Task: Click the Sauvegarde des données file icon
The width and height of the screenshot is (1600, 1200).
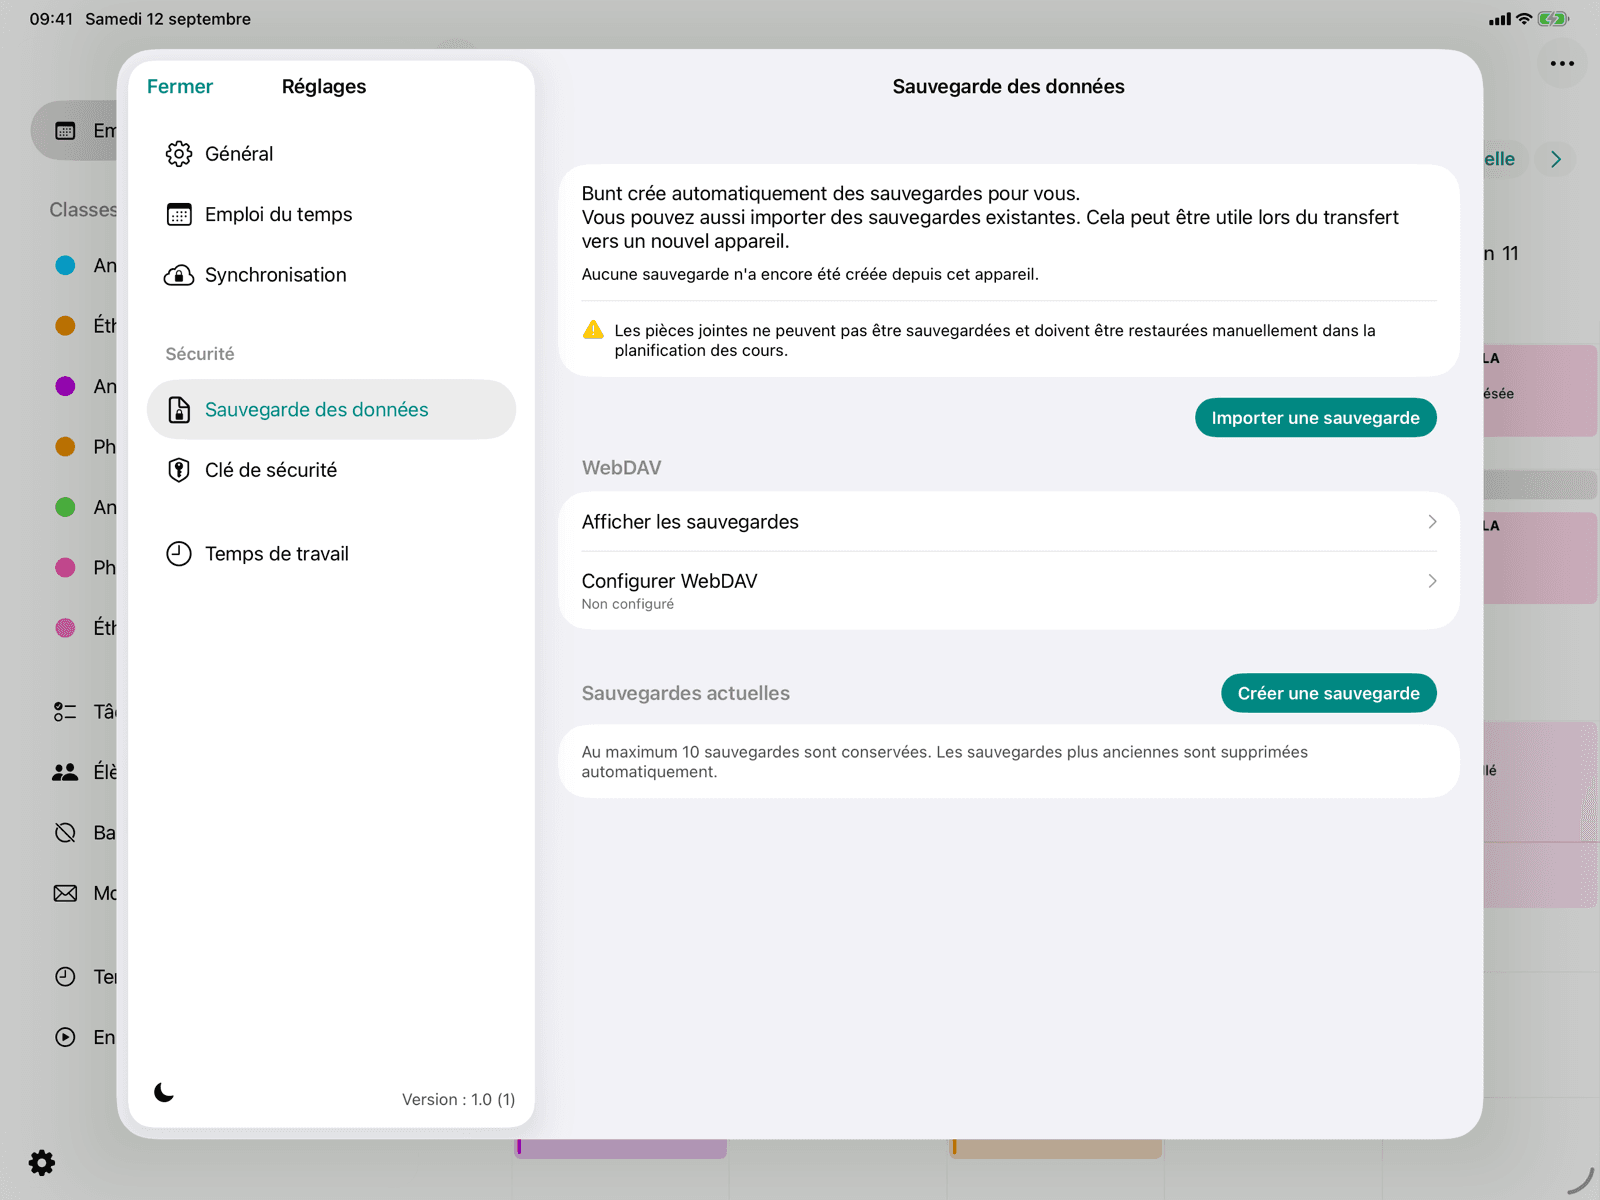Action: 179,410
